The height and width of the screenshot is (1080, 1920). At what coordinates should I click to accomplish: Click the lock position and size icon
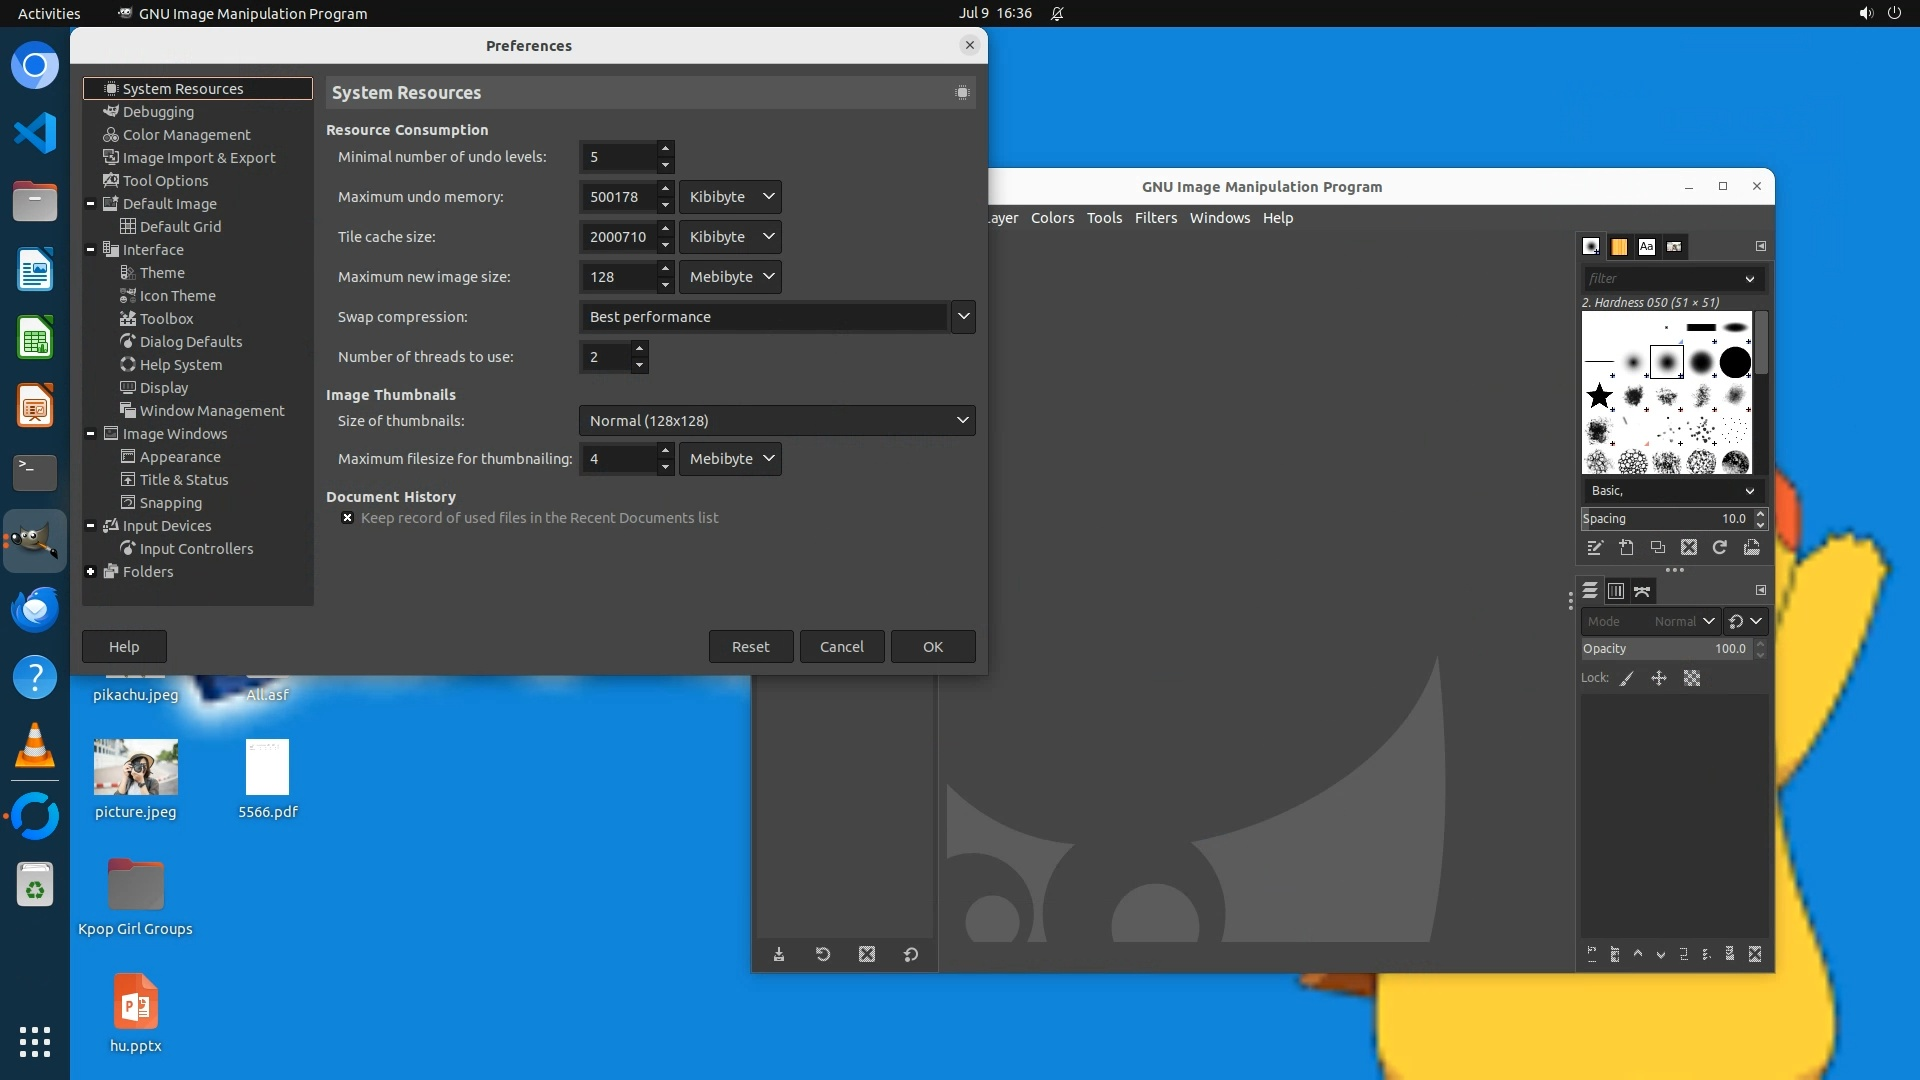tap(1659, 679)
